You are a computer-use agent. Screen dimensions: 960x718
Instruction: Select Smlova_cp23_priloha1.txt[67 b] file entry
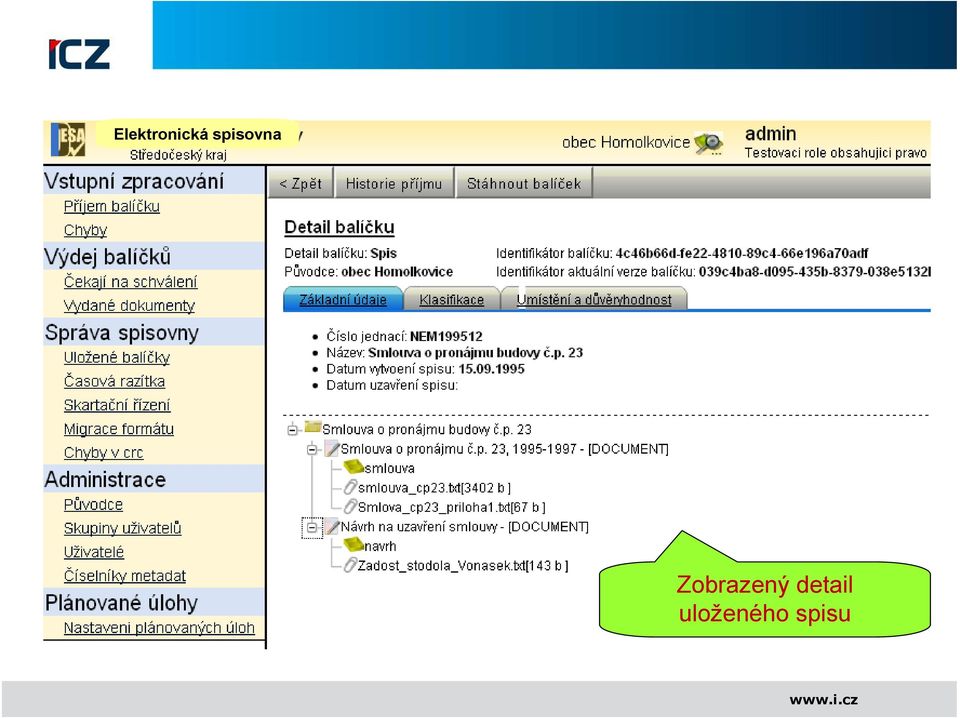(451, 507)
